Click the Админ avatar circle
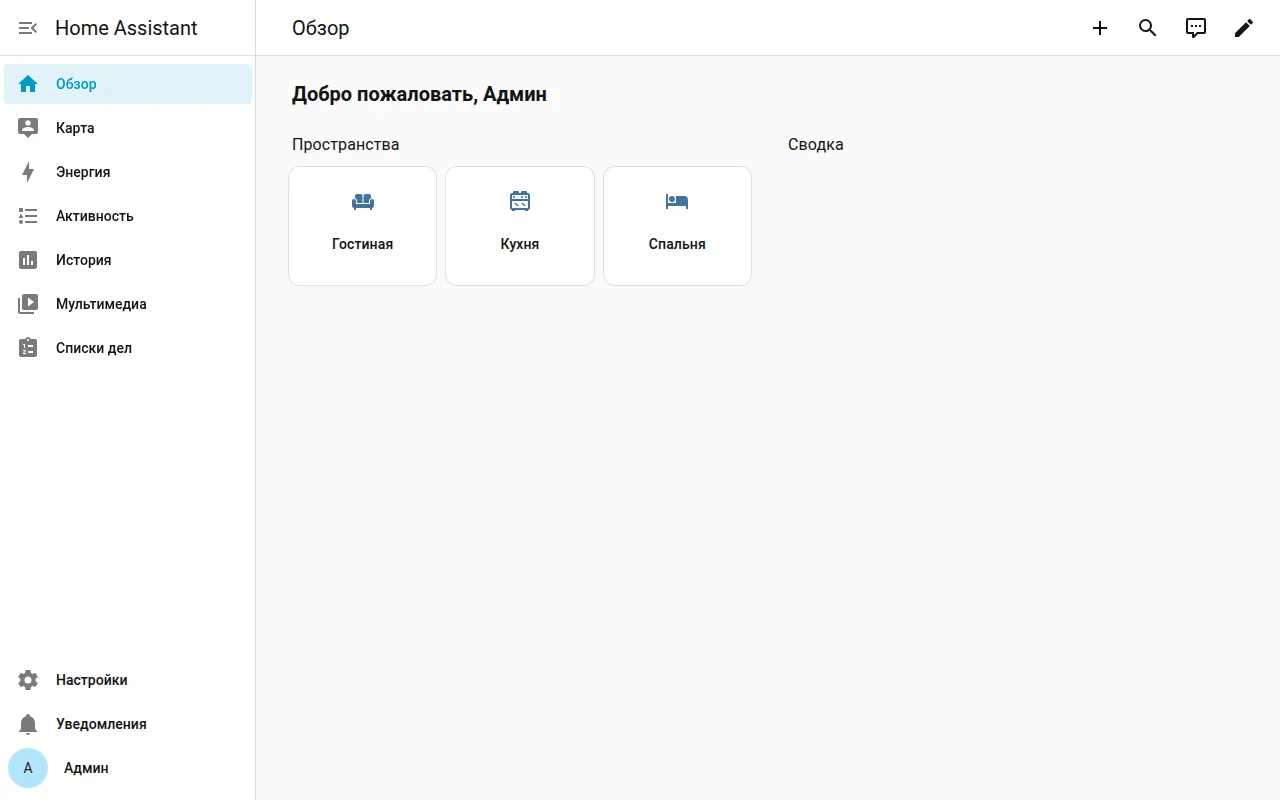 [x=28, y=768]
